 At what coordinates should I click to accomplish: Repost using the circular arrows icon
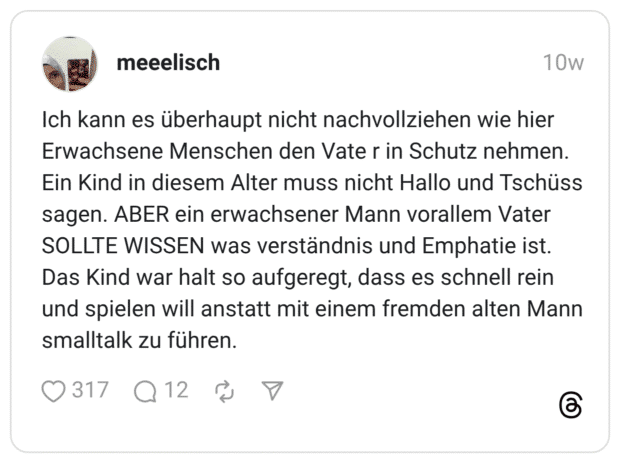pos(224,391)
